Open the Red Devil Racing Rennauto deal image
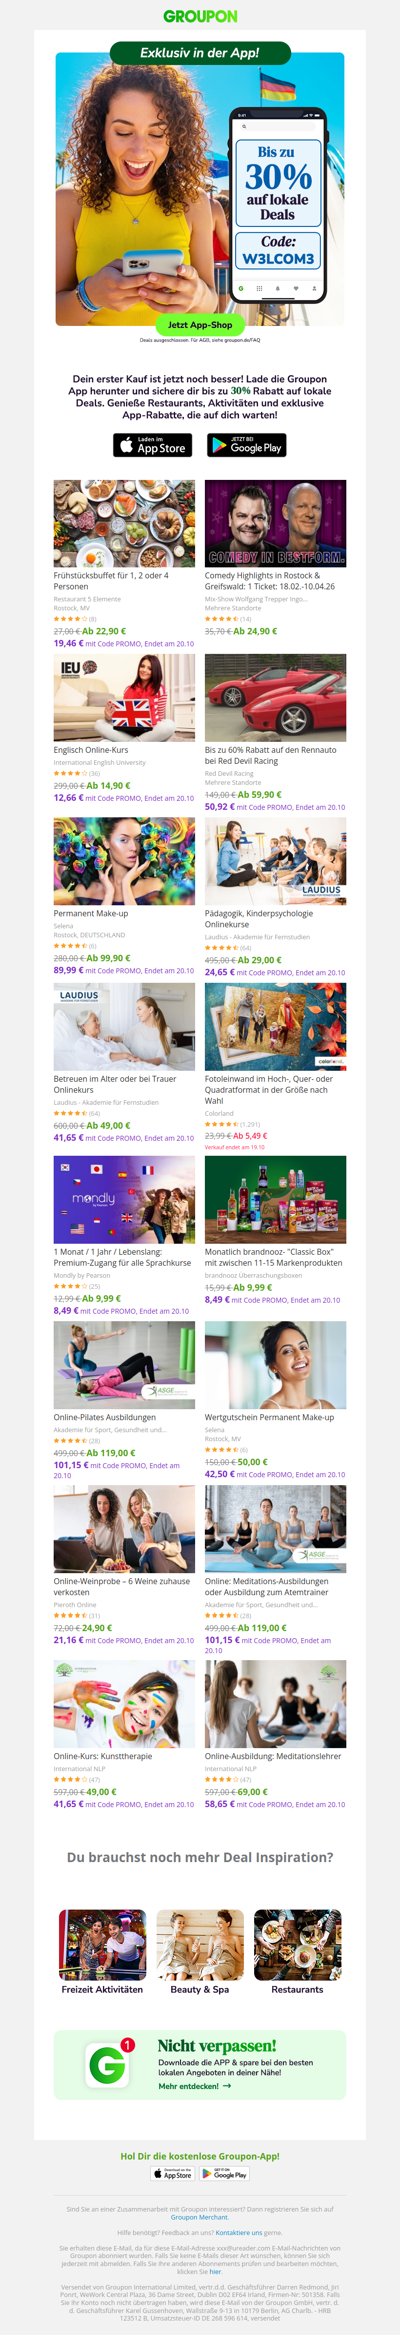400x2335 pixels. tap(275, 697)
